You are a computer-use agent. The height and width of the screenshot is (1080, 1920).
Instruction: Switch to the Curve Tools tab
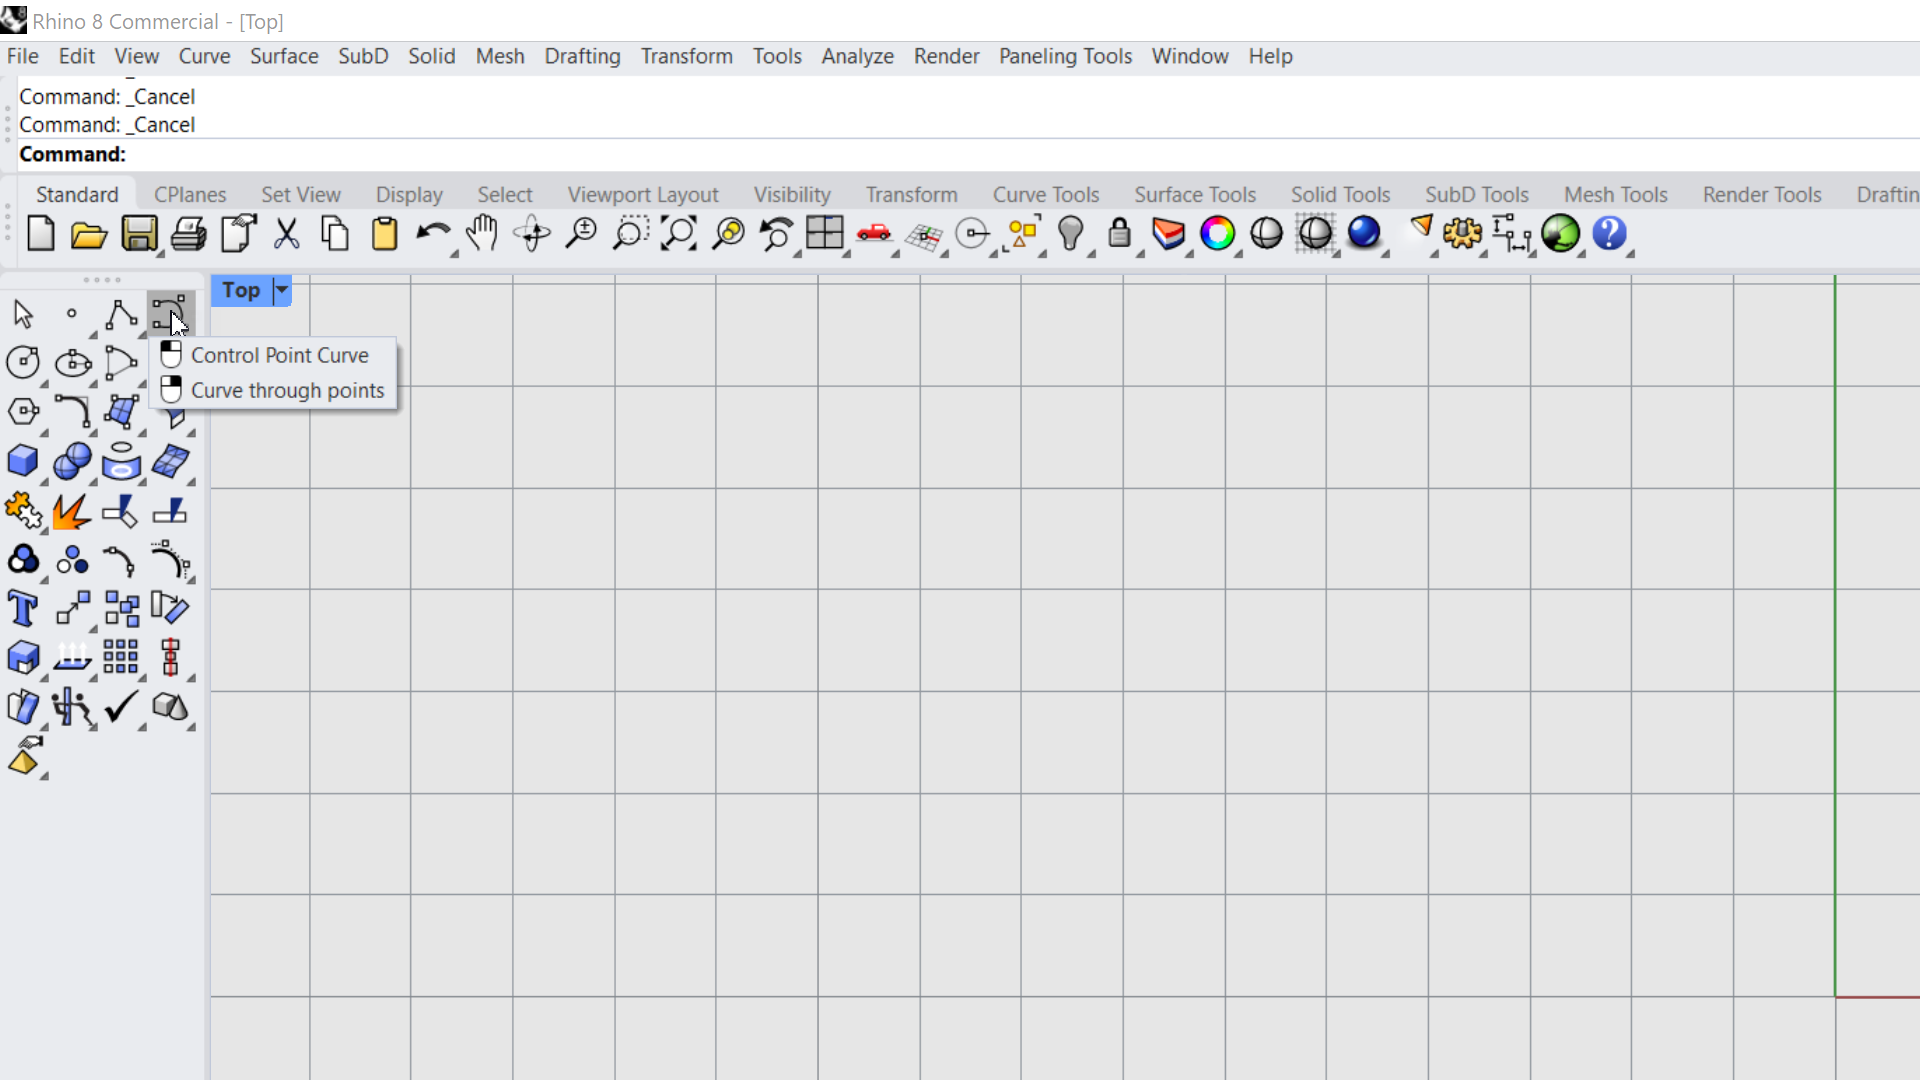point(1045,194)
